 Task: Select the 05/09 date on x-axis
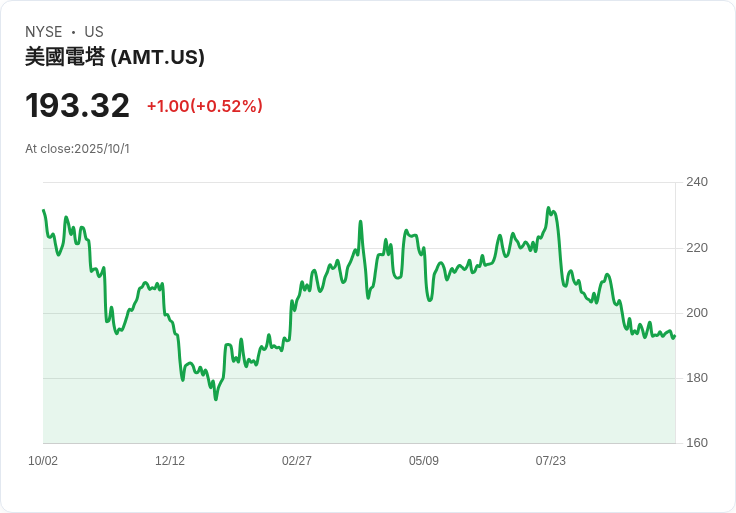click(424, 461)
